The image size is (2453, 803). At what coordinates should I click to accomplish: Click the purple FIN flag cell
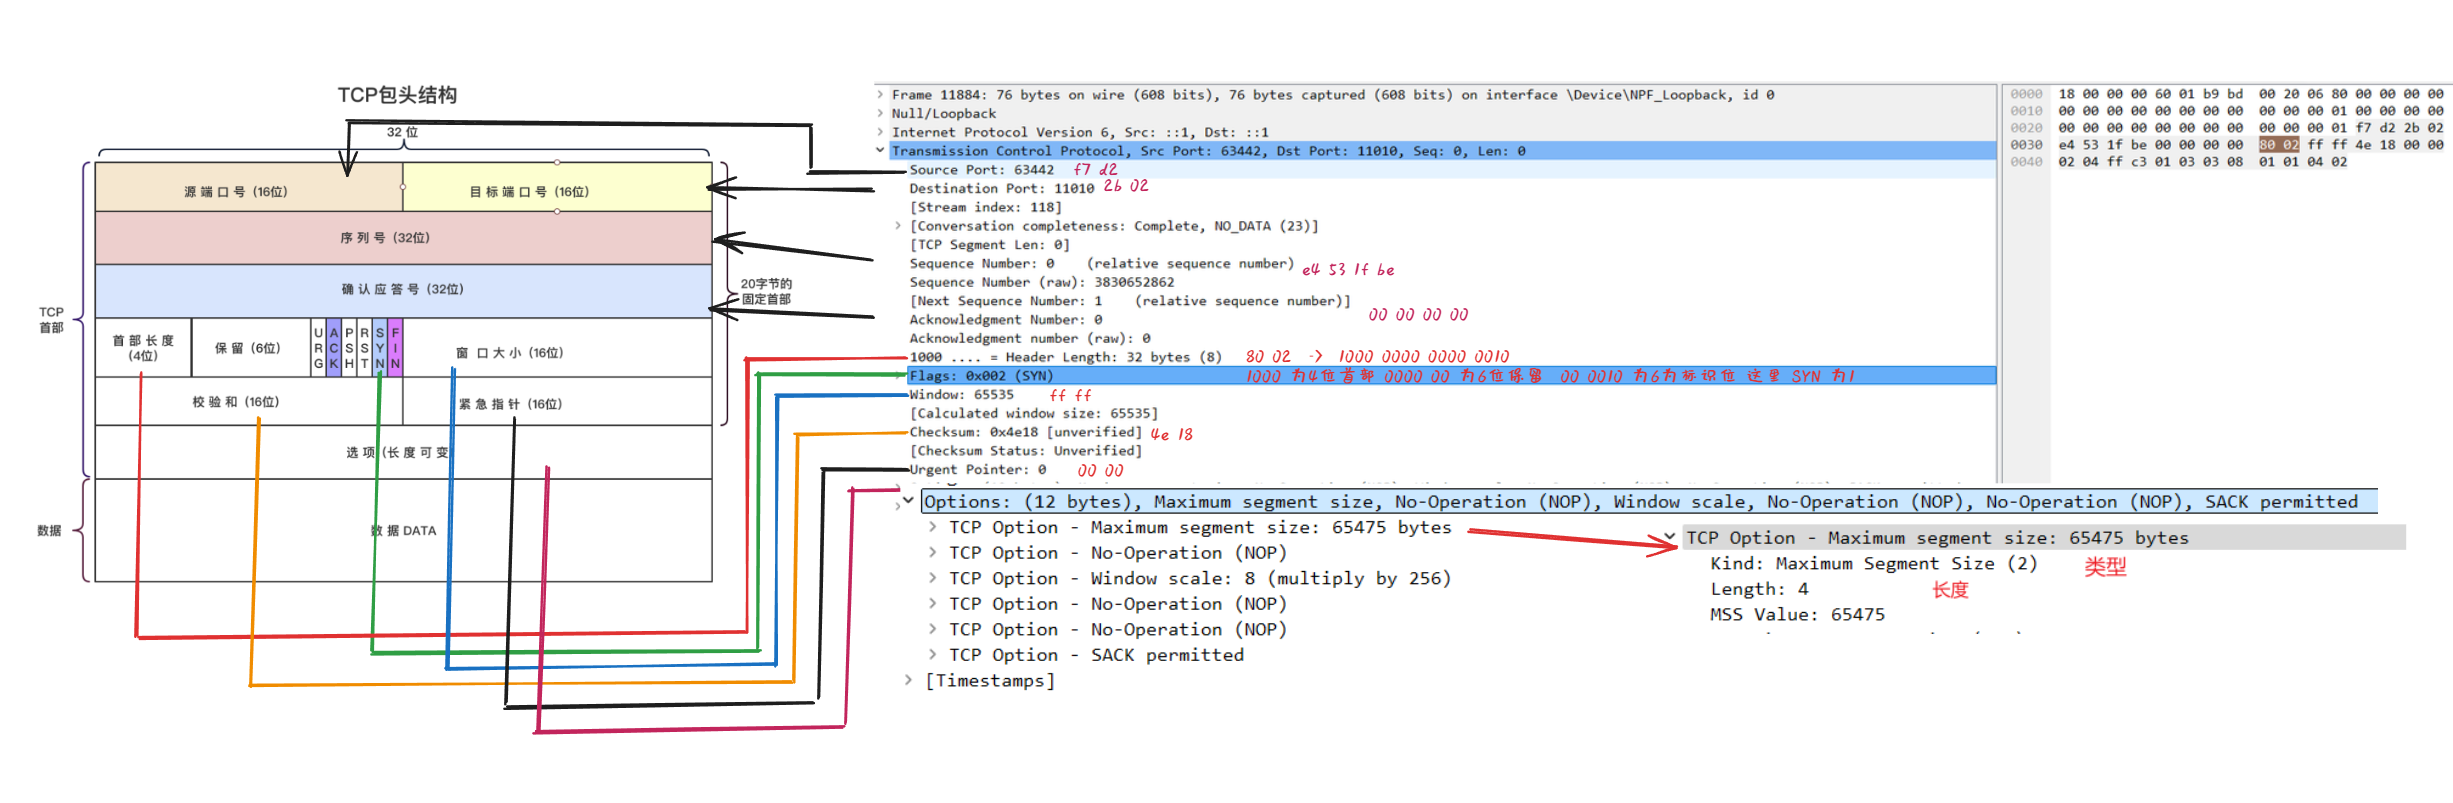(395, 348)
